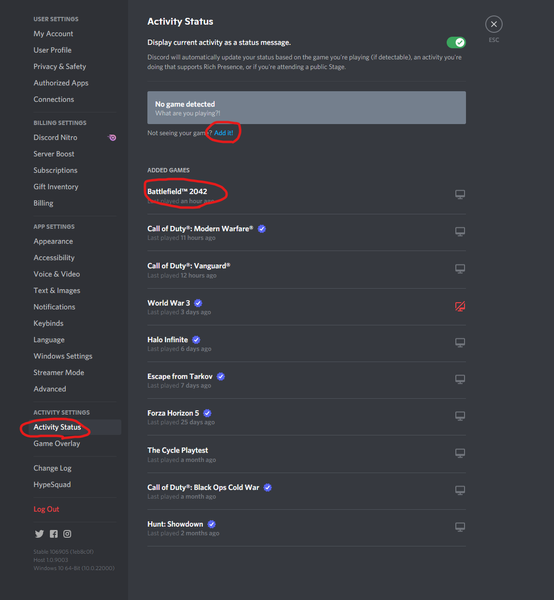Click overlay monitor icon for Forza Horizon 5
The height and width of the screenshot is (600, 554).
point(460,416)
